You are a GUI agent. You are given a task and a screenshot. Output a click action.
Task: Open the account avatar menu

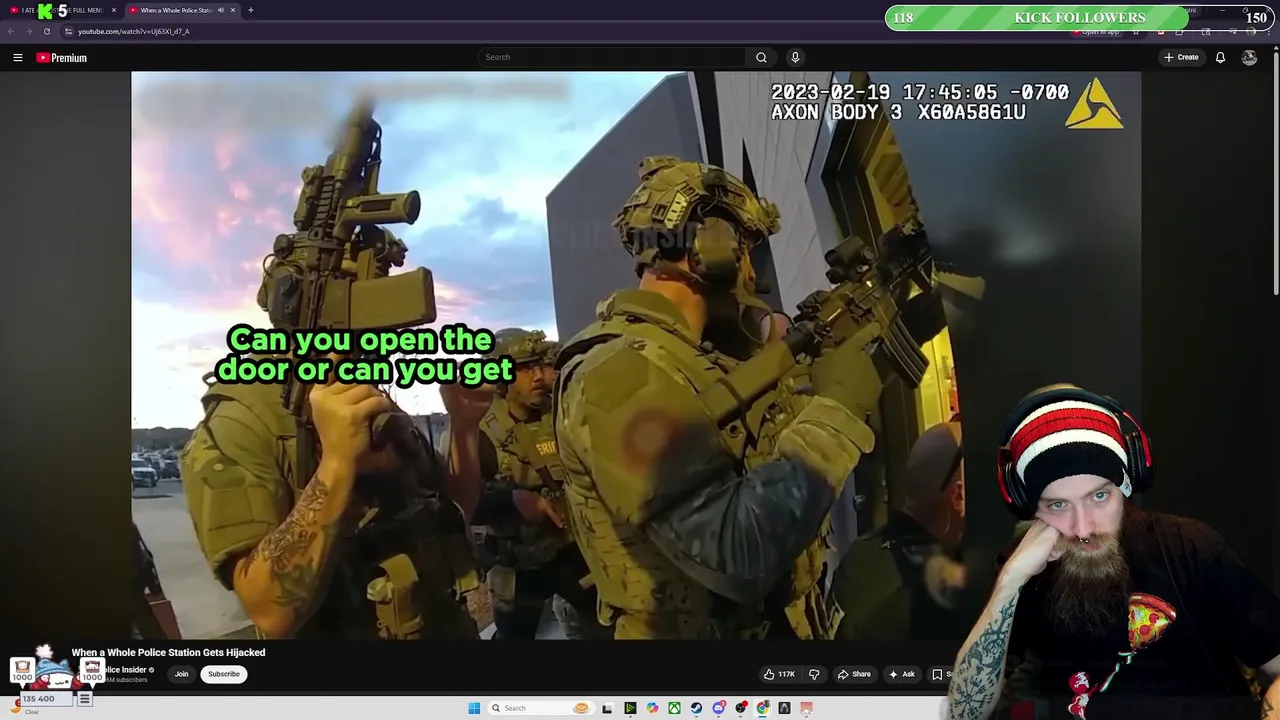(x=1249, y=57)
